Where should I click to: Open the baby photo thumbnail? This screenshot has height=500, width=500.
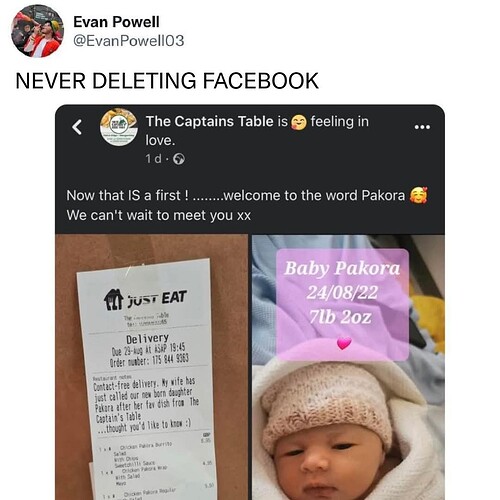[348, 367]
